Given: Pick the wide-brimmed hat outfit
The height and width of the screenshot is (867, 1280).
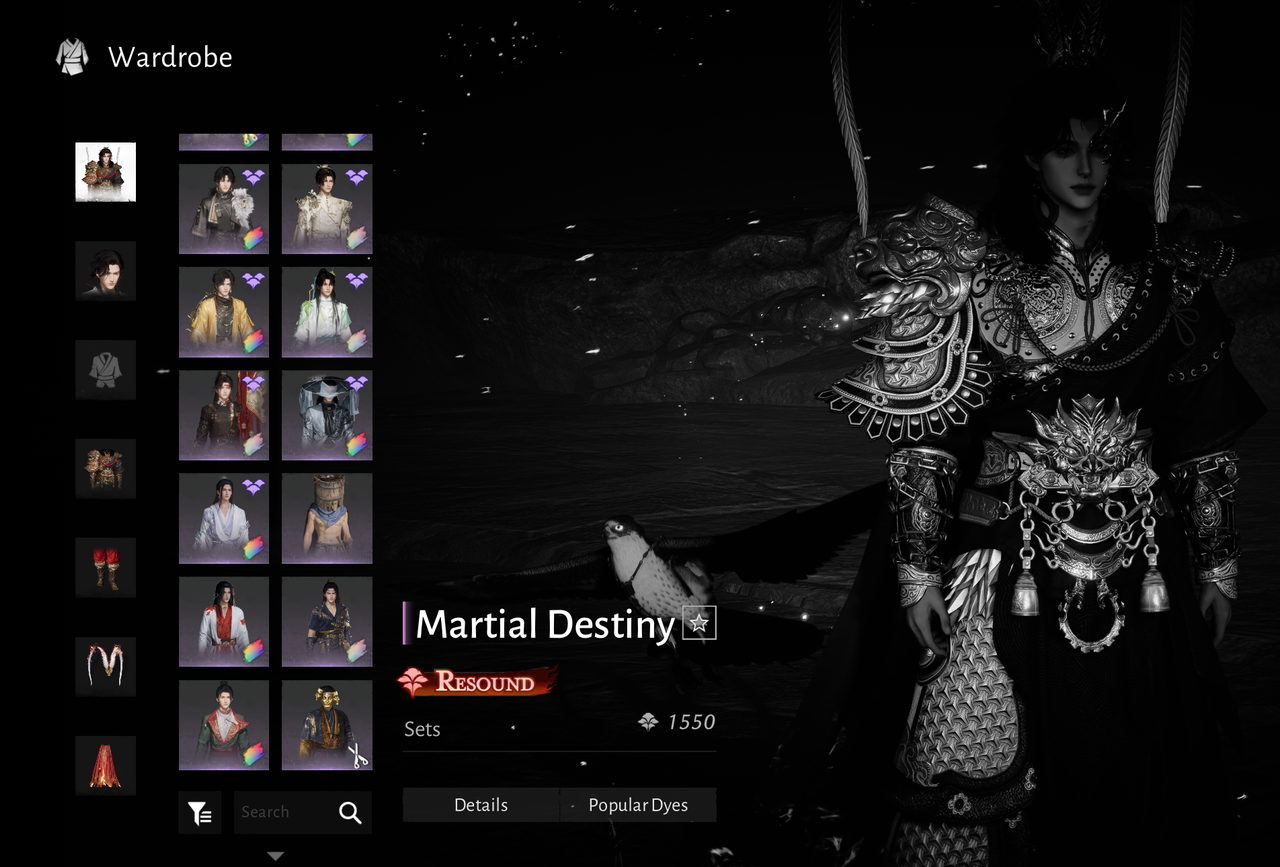Looking at the screenshot, I should [x=327, y=416].
